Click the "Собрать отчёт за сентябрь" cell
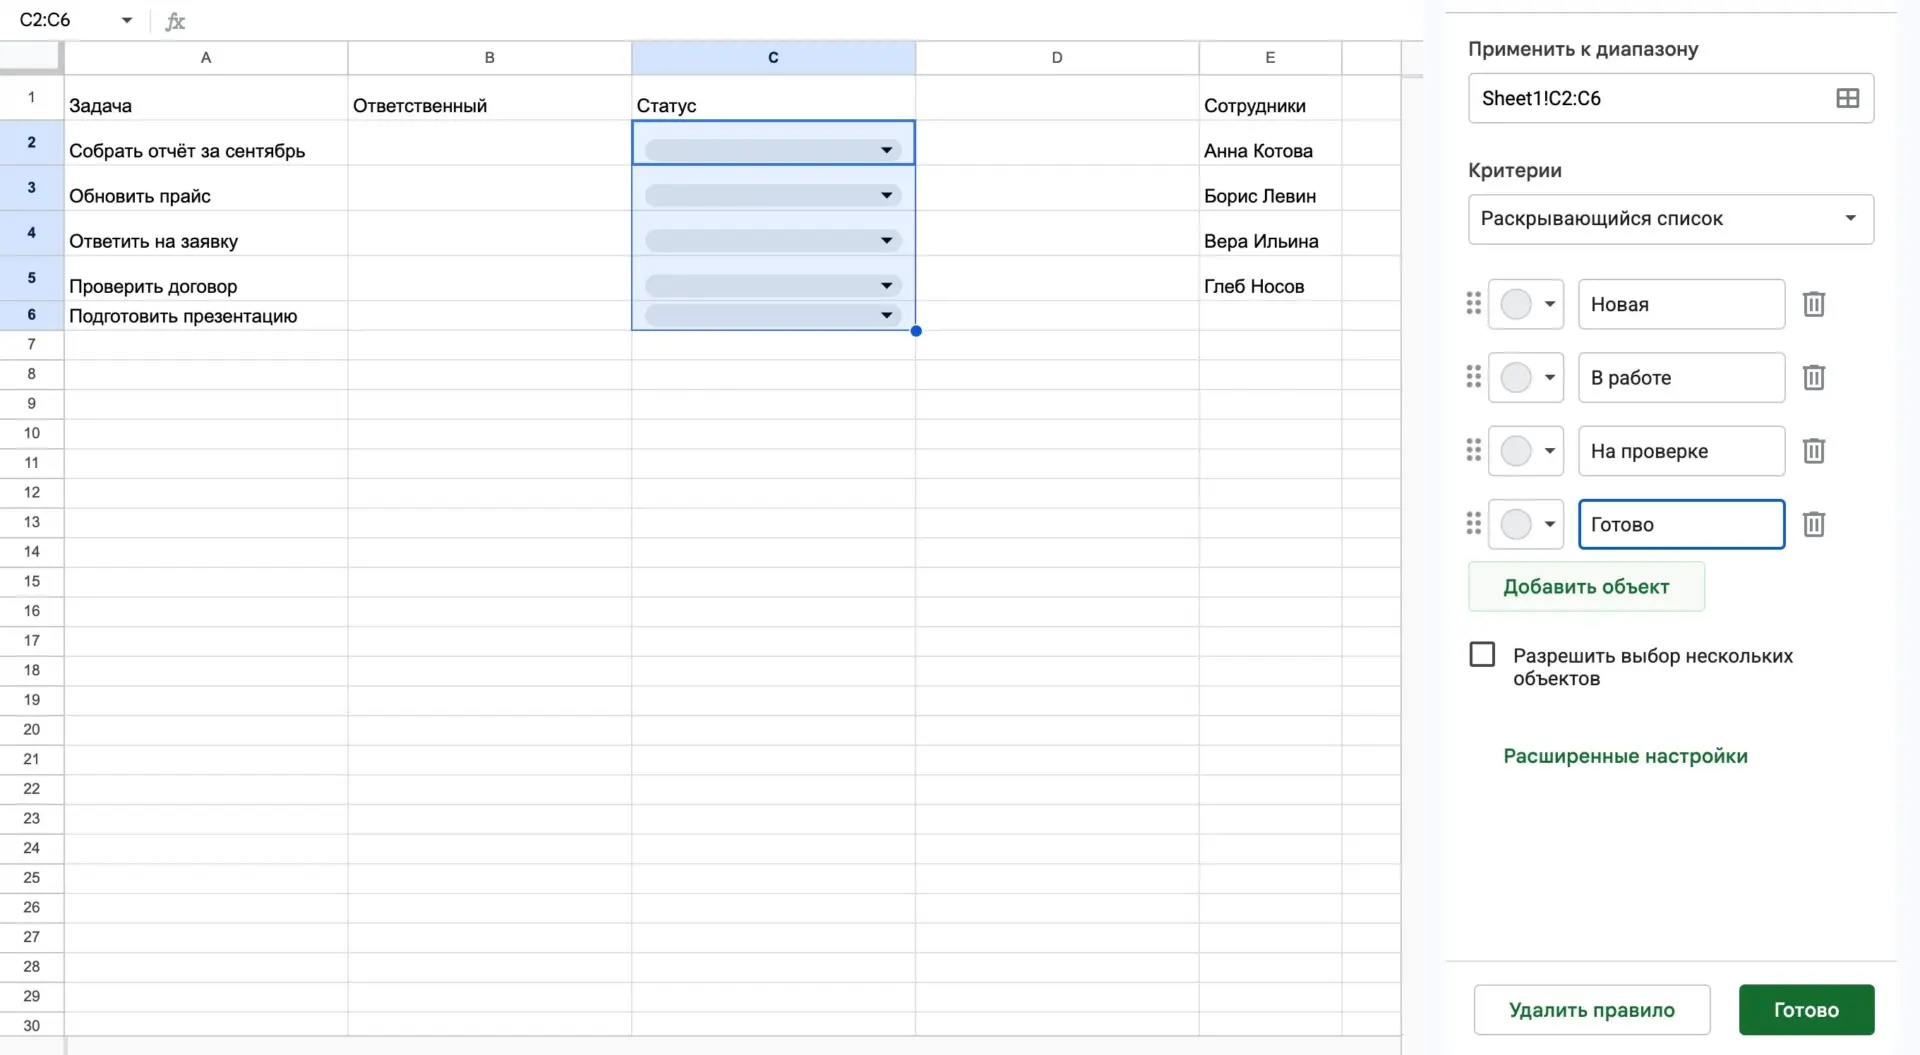This screenshot has width=1920, height=1055. click(206, 144)
